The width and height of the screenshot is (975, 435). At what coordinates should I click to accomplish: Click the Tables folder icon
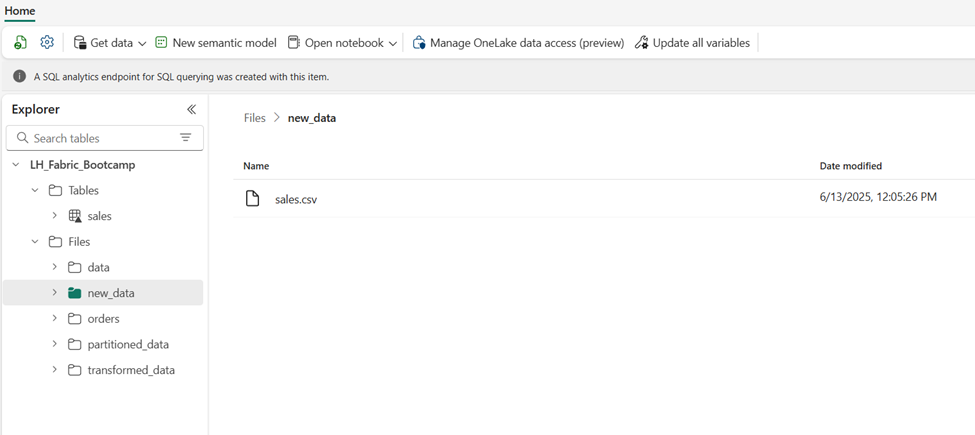pyautogui.click(x=55, y=191)
